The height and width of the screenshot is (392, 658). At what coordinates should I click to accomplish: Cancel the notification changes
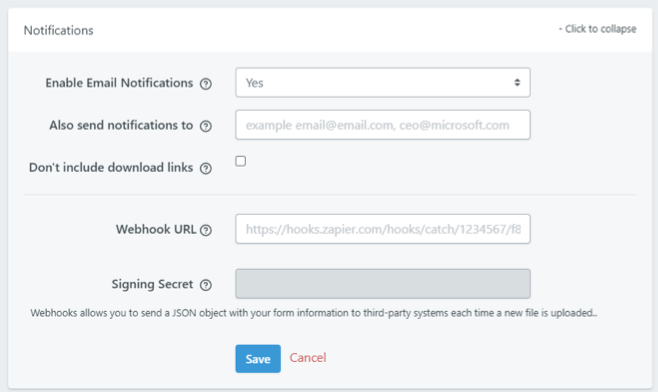click(308, 358)
